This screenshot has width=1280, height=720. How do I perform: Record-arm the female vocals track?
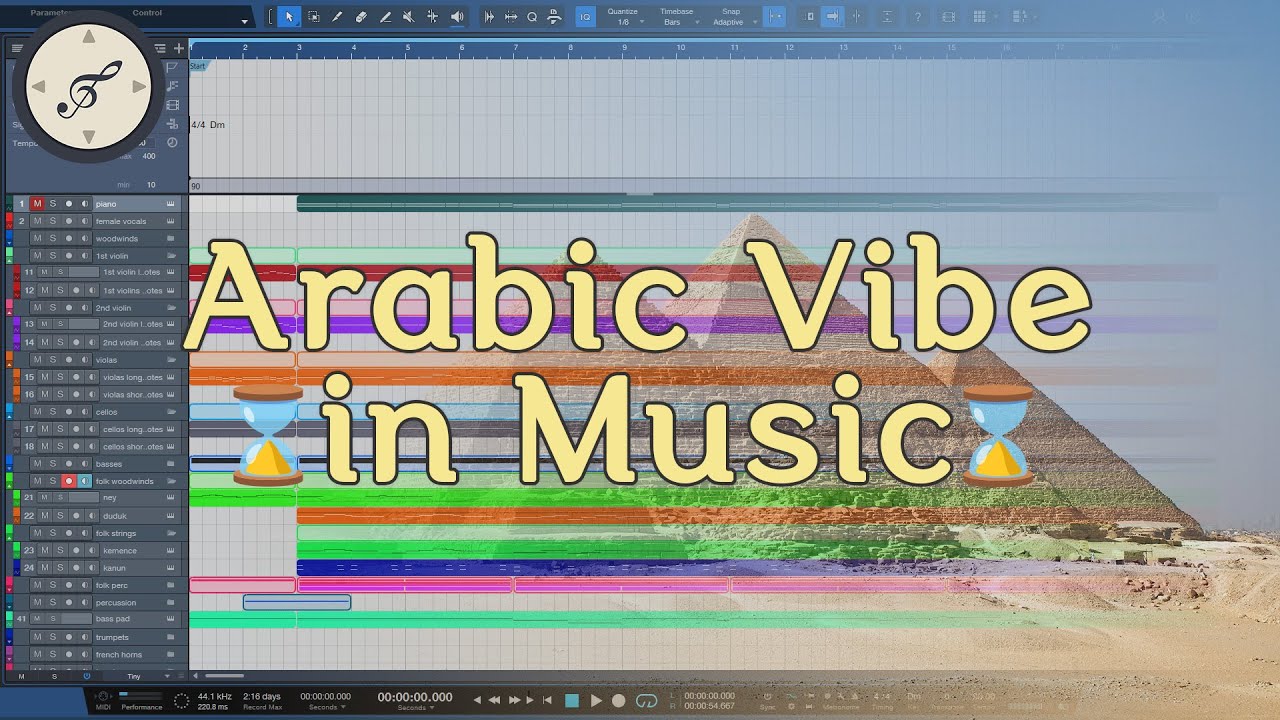click(69, 221)
